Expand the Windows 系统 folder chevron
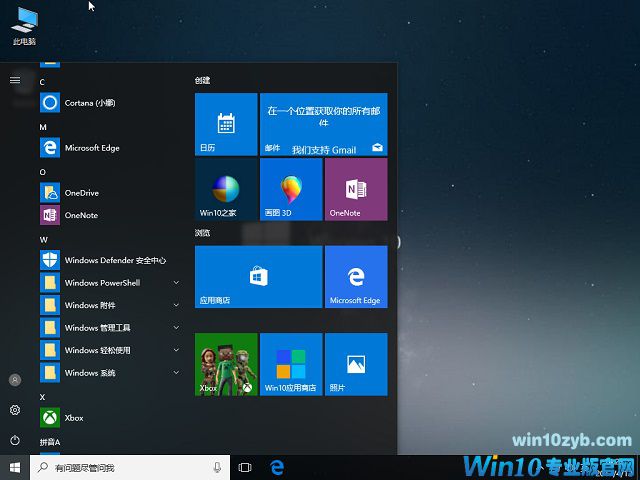Image resolution: width=640 pixels, height=480 pixels. click(x=176, y=373)
